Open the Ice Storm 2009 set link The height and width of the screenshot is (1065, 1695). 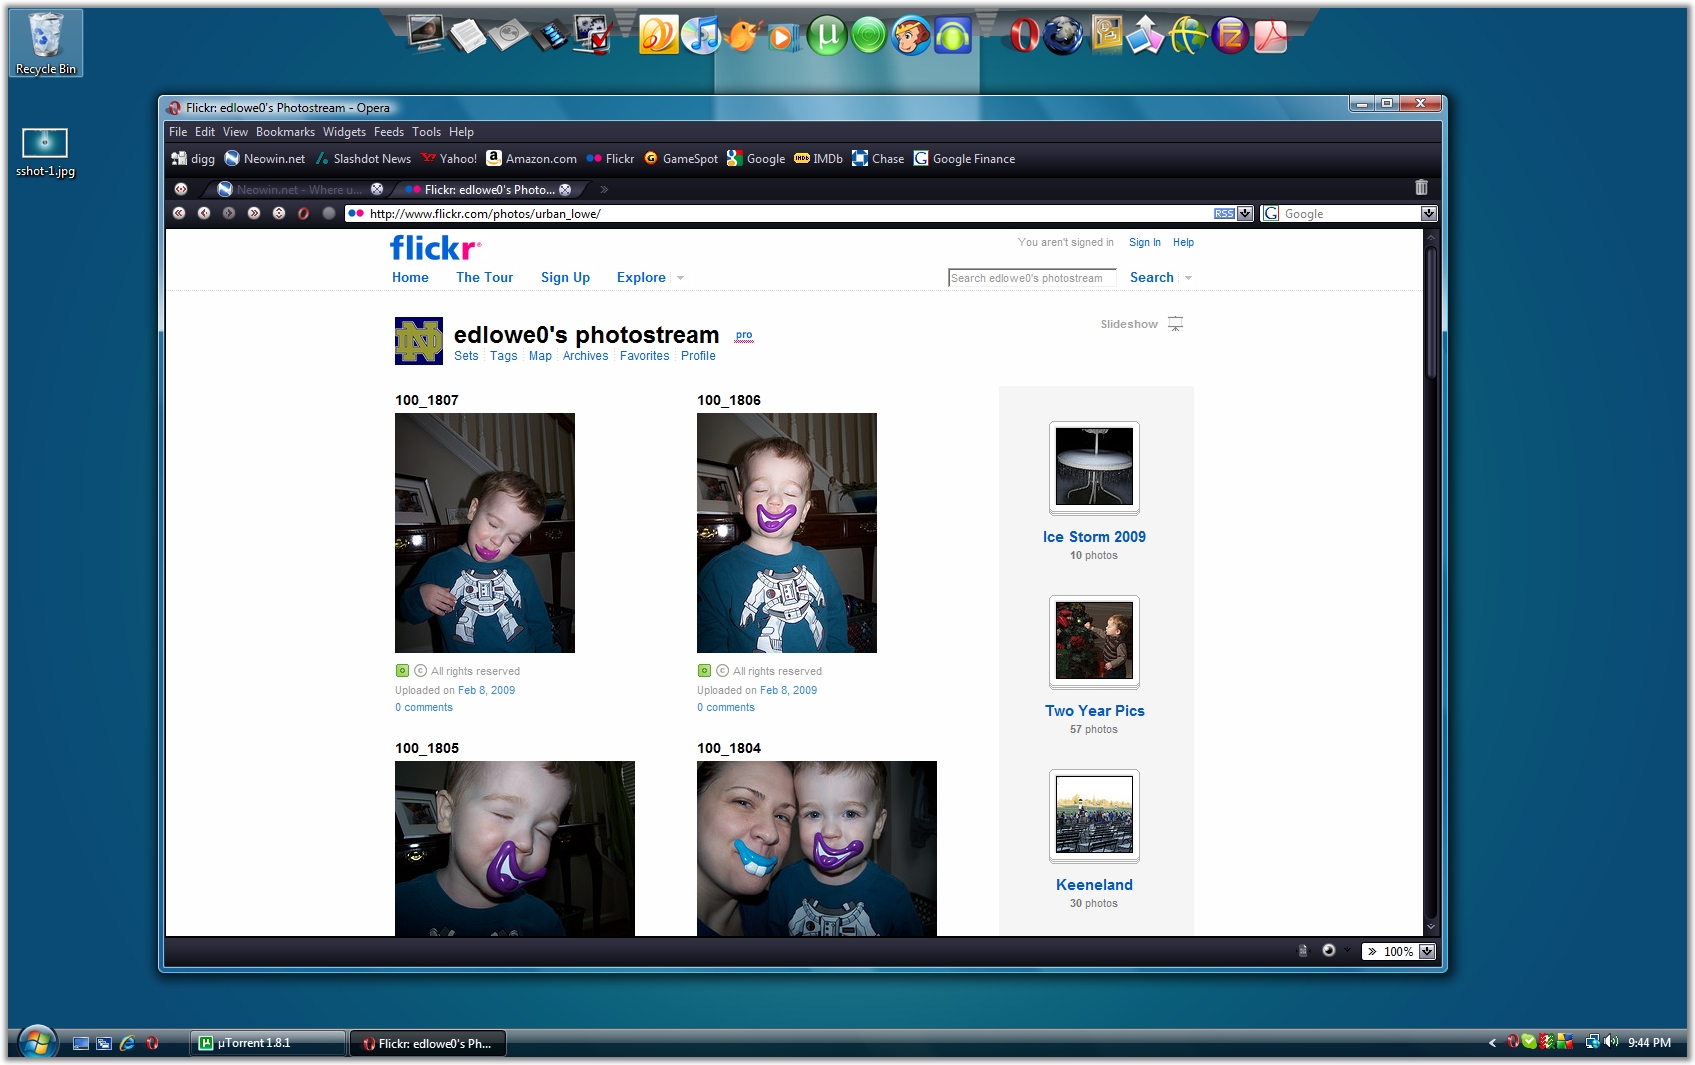[x=1094, y=537]
